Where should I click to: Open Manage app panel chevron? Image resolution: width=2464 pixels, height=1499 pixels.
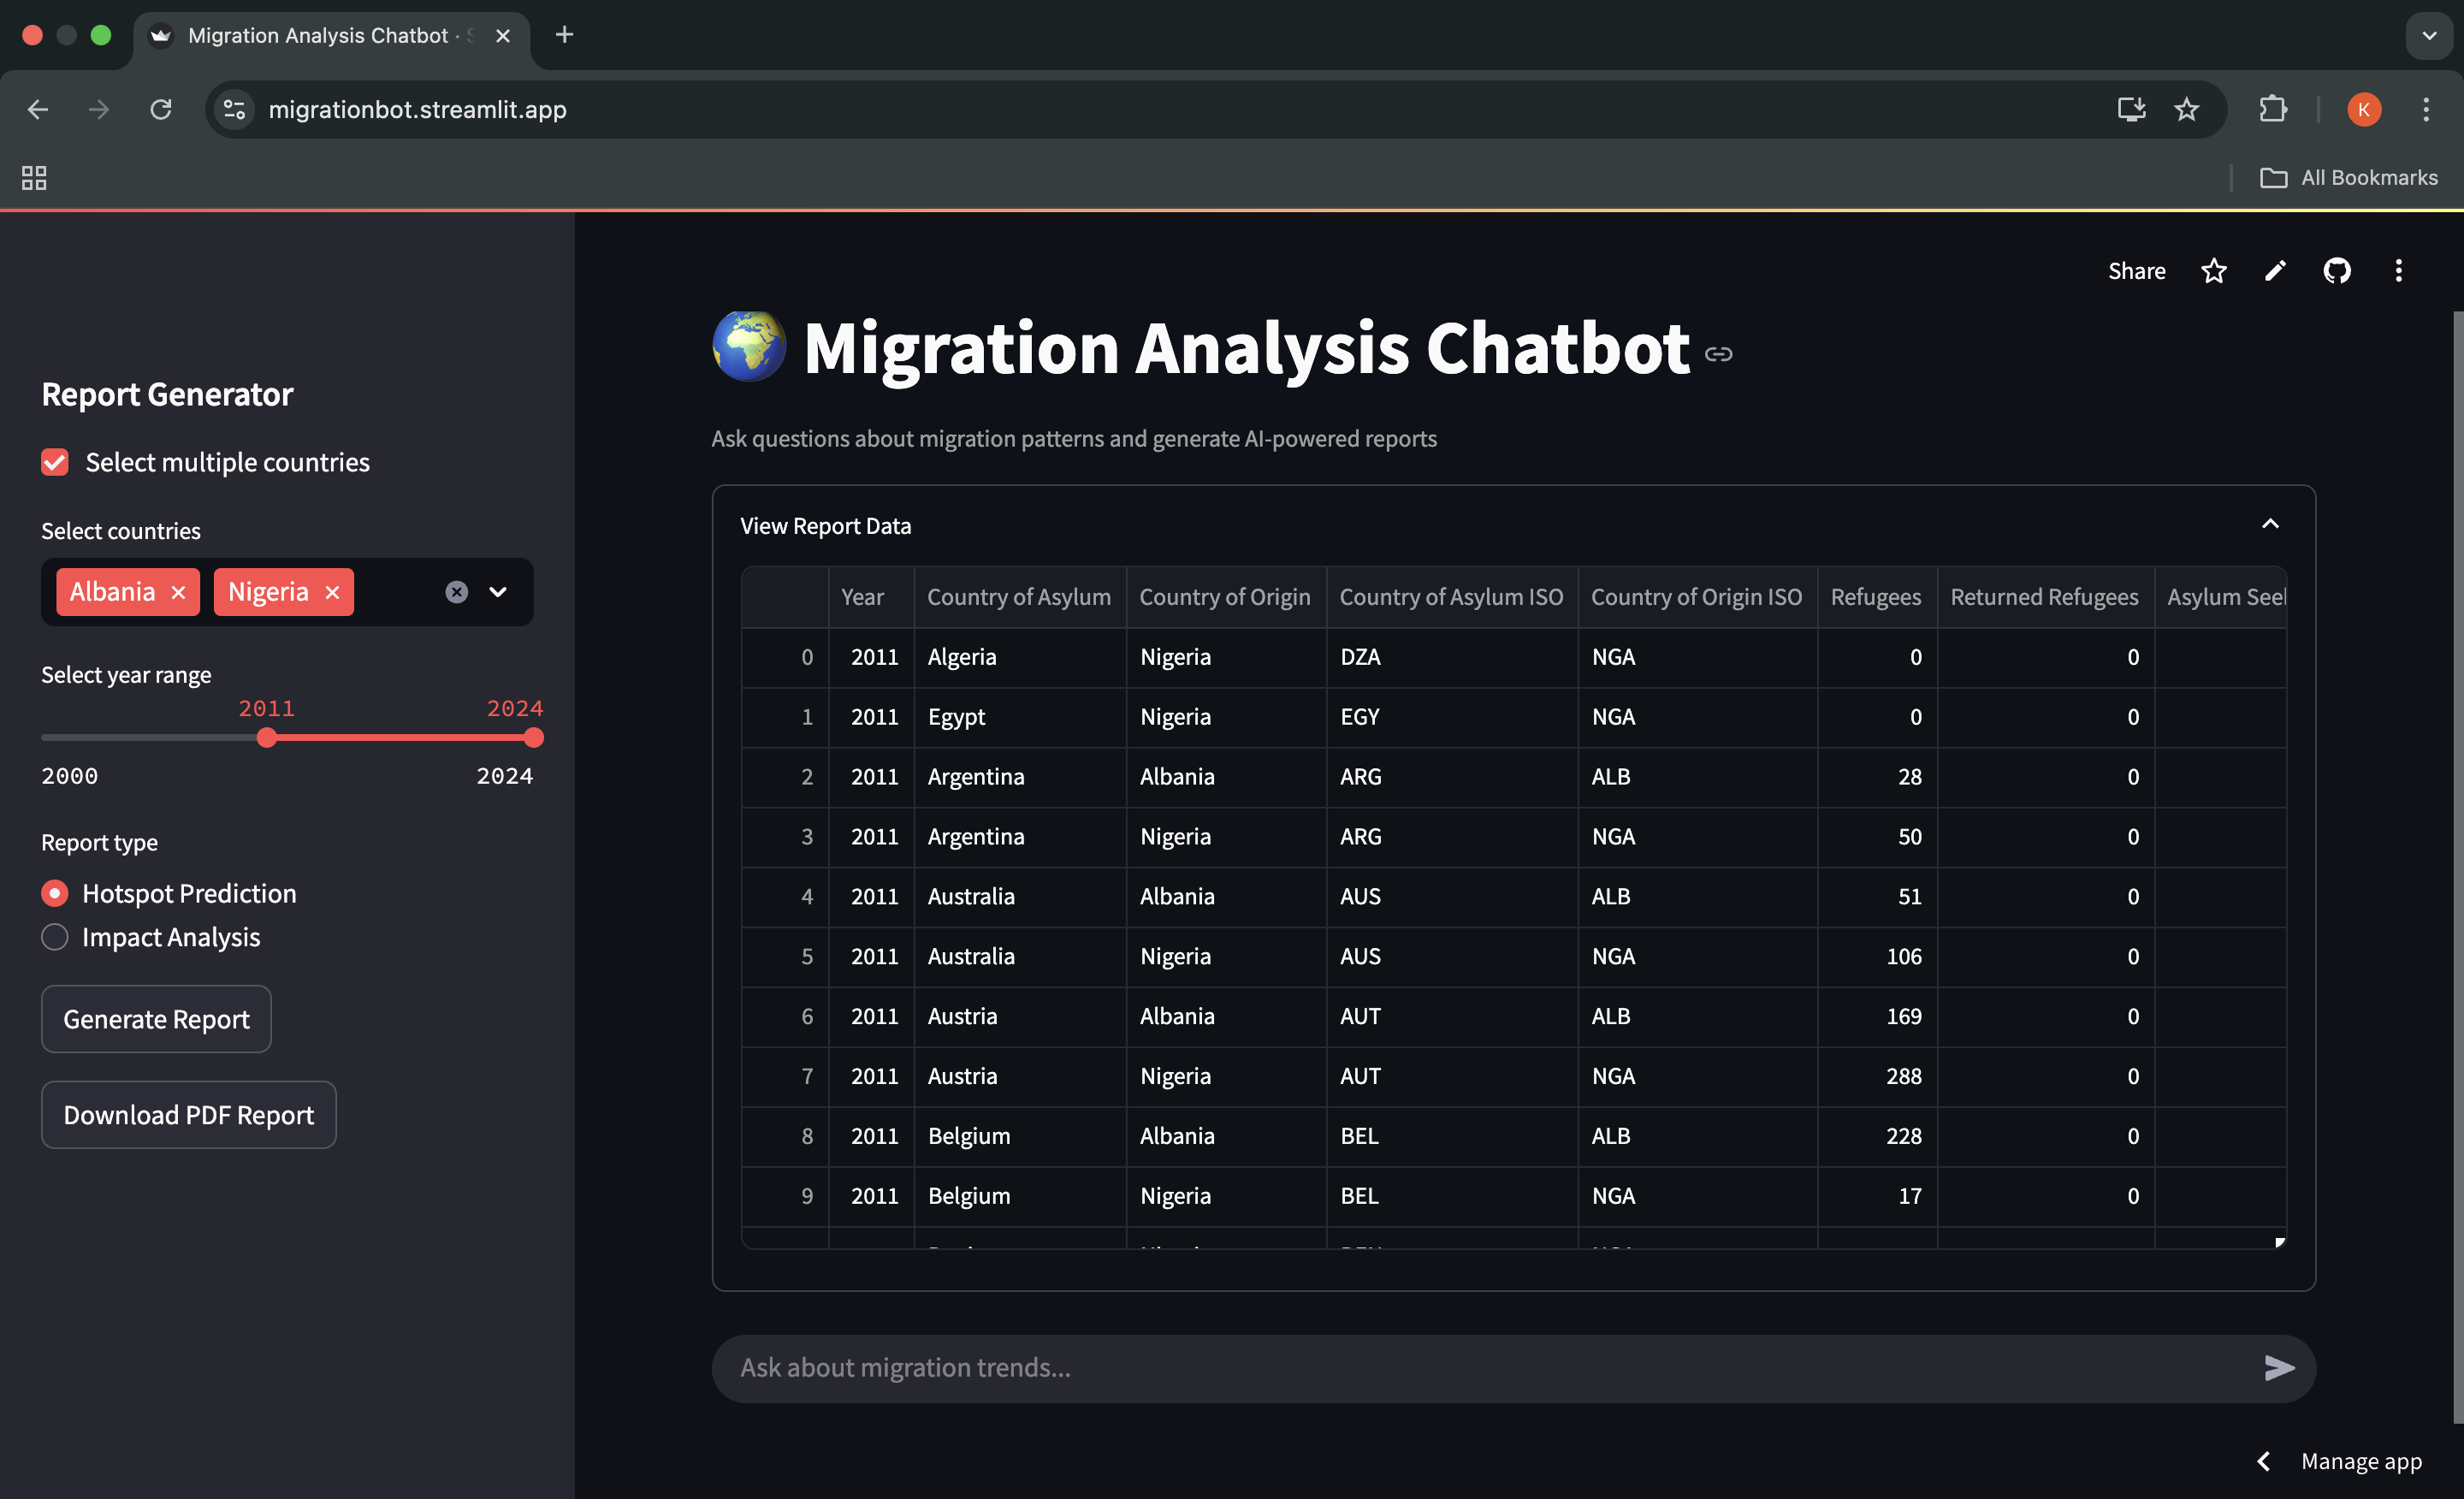pyautogui.click(x=2264, y=1461)
